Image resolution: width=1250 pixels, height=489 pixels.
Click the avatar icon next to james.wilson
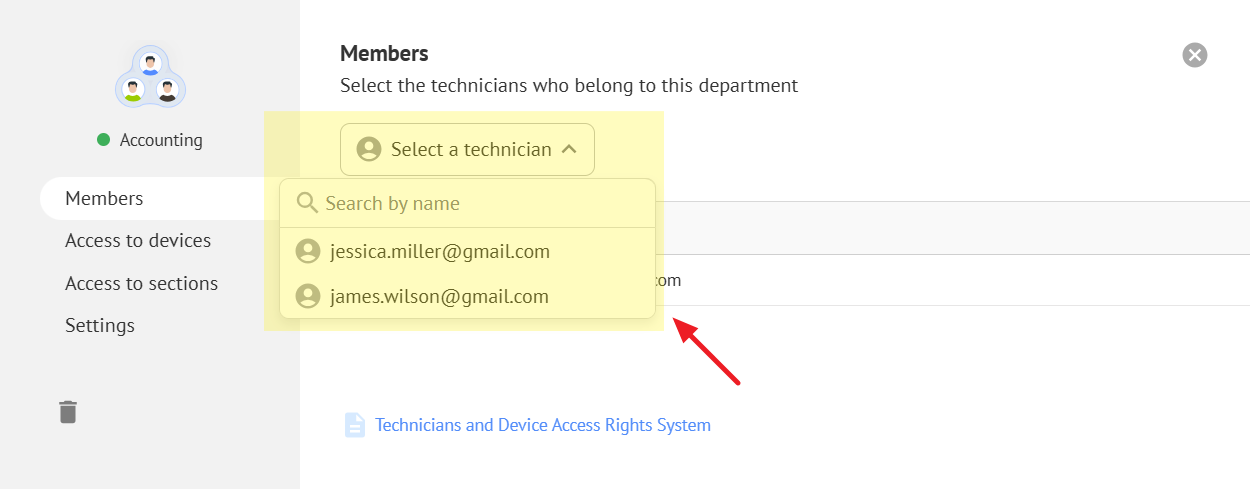click(x=308, y=296)
